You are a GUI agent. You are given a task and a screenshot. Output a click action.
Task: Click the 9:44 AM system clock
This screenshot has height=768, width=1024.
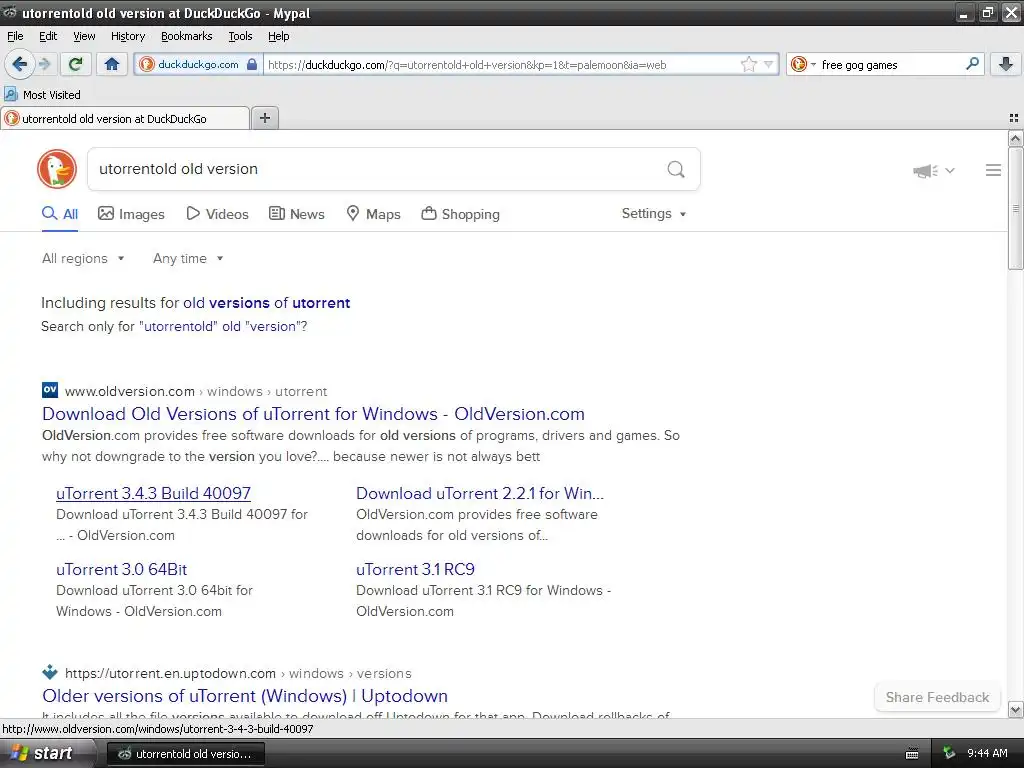(x=987, y=753)
